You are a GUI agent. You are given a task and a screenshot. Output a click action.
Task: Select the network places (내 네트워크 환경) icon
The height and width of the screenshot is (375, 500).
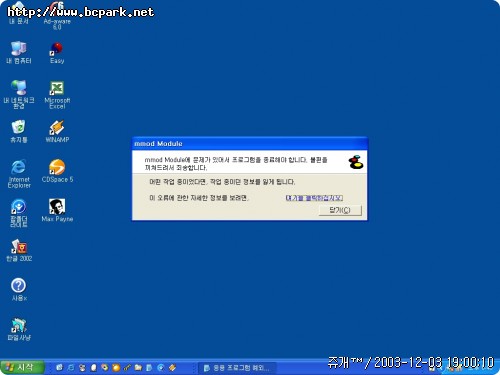19,94
